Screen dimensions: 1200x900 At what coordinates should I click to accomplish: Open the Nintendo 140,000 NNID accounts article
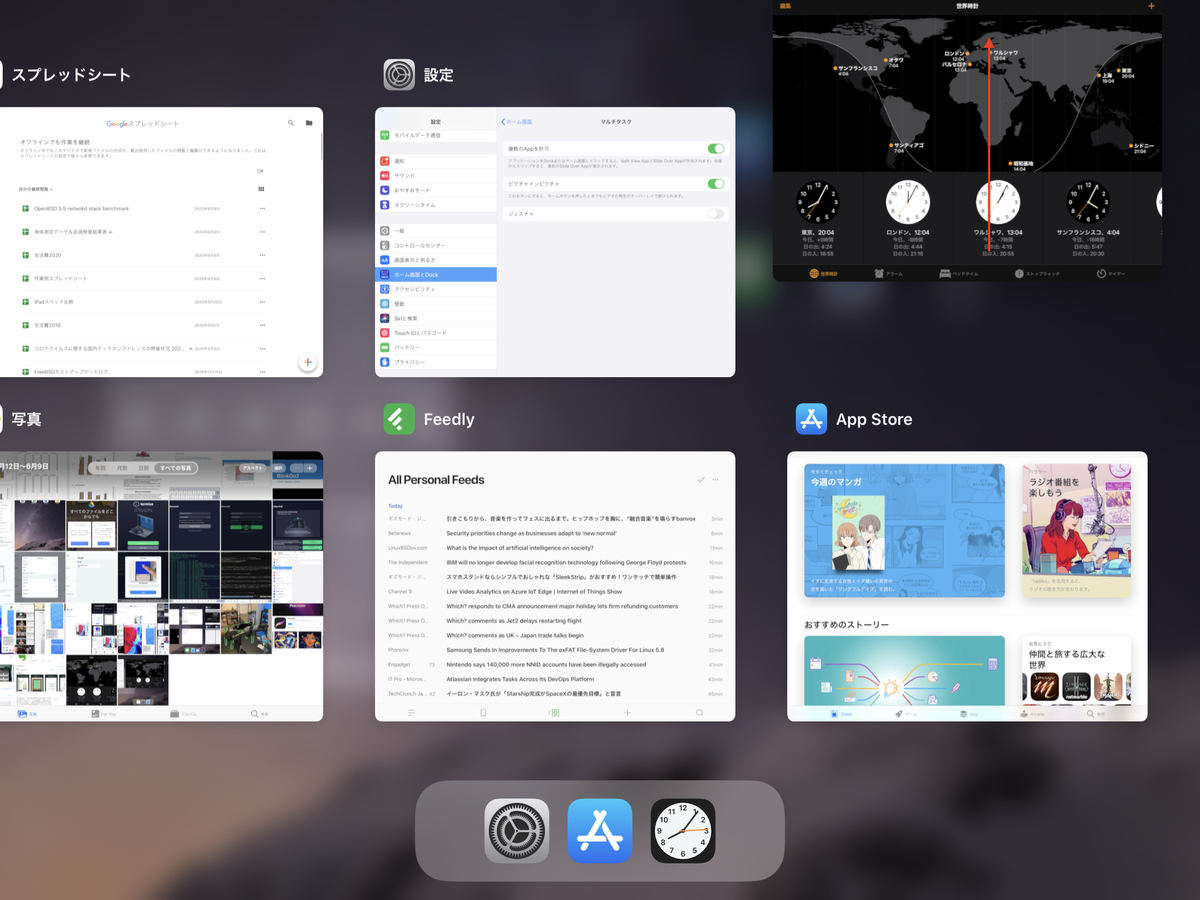(546, 664)
